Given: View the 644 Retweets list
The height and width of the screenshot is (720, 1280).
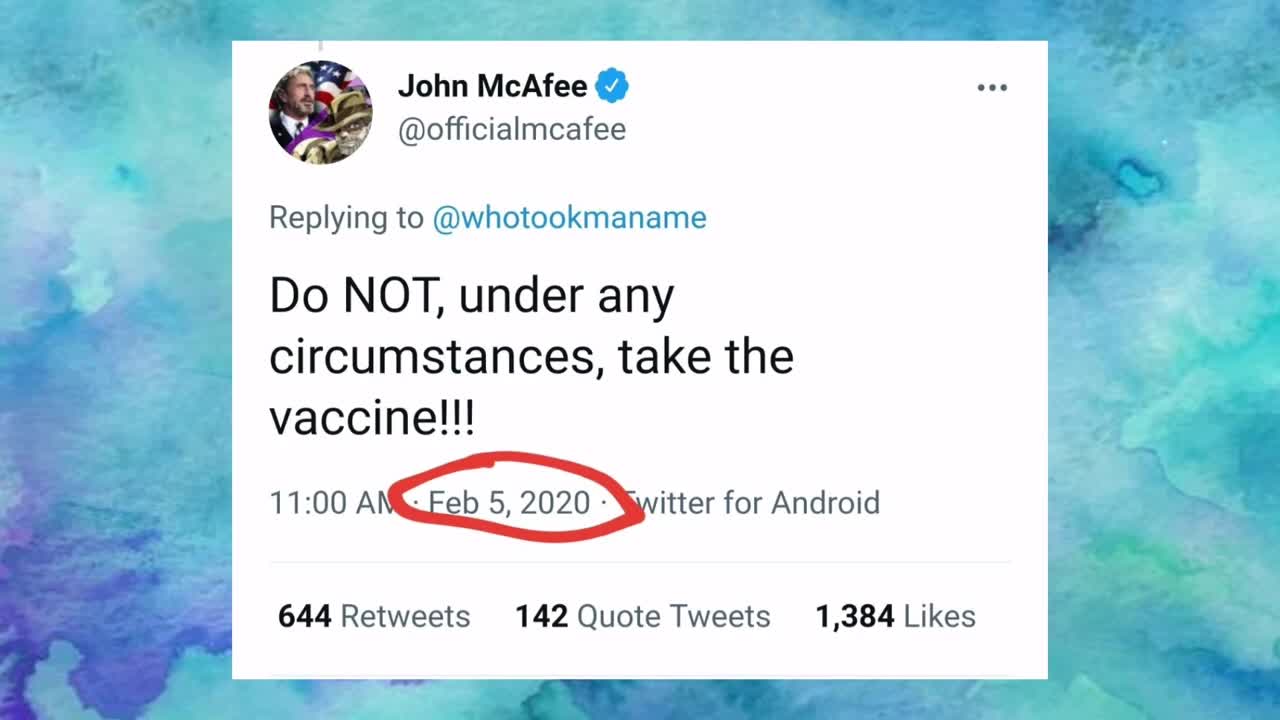Looking at the screenshot, I should click(x=374, y=616).
